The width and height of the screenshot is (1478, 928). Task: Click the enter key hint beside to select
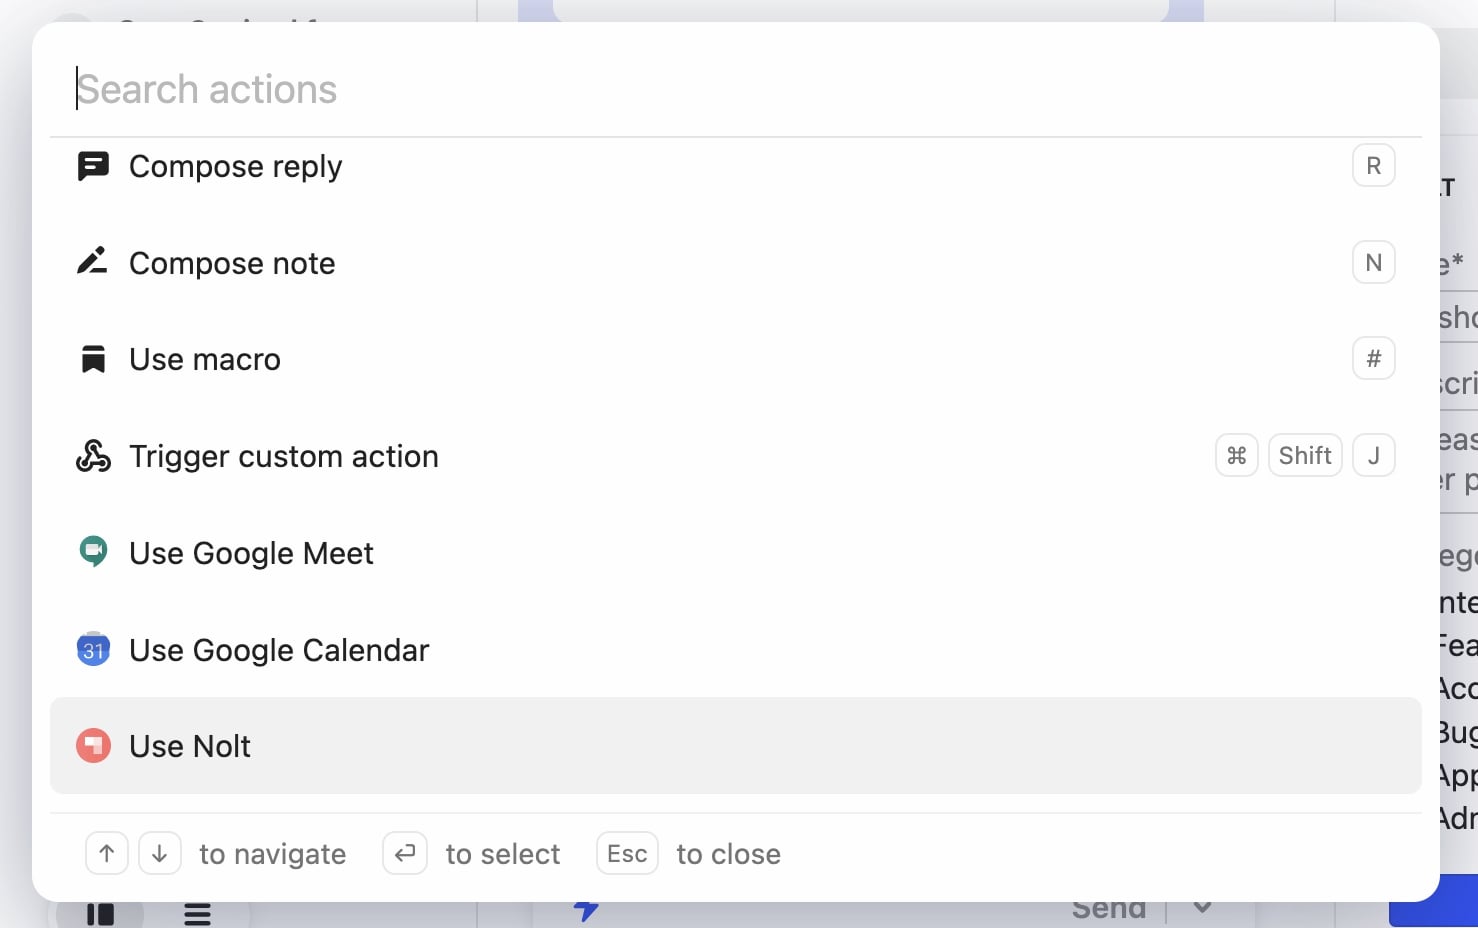(404, 853)
